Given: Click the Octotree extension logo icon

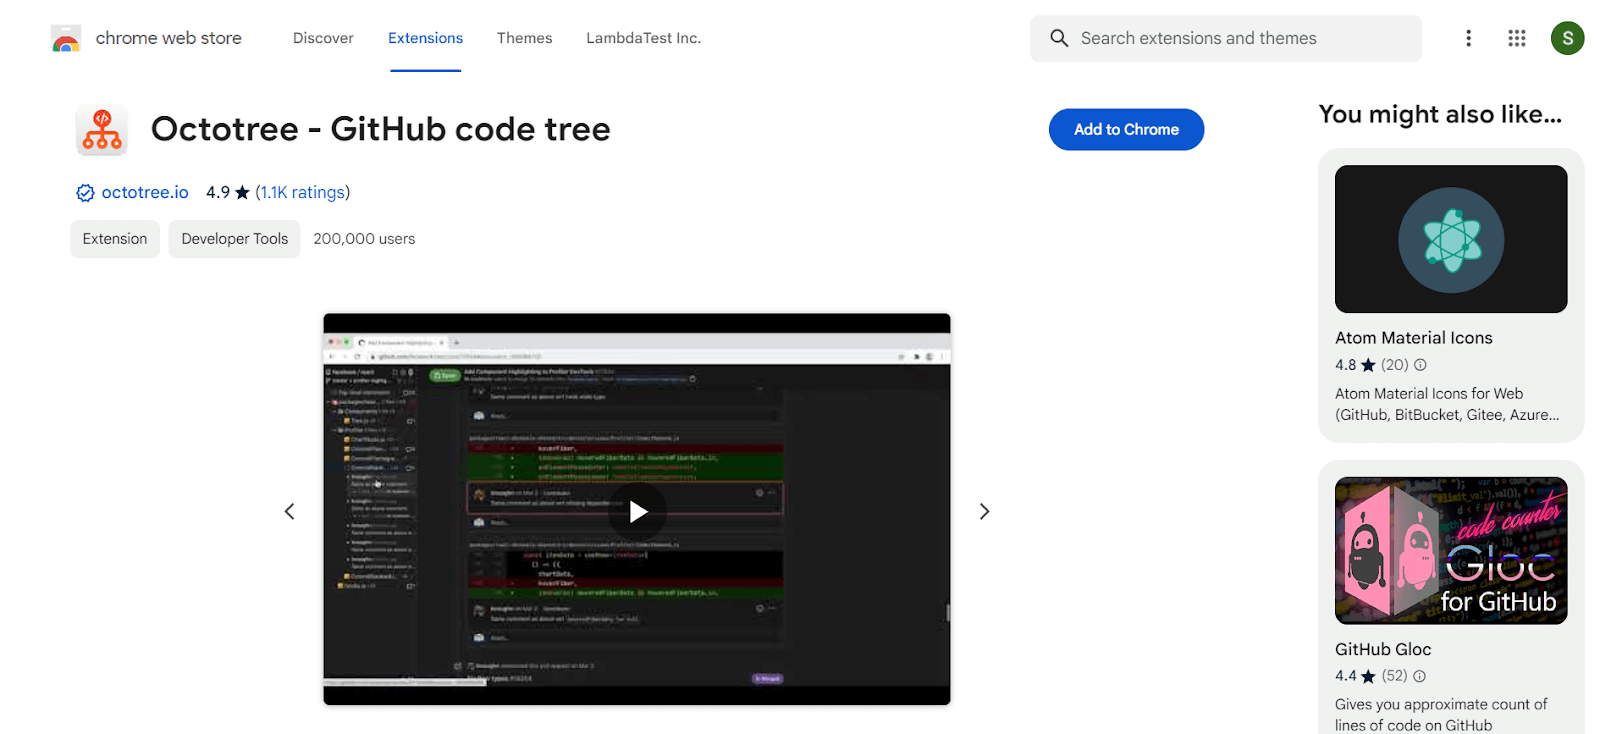Looking at the screenshot, I should (102, 130).
